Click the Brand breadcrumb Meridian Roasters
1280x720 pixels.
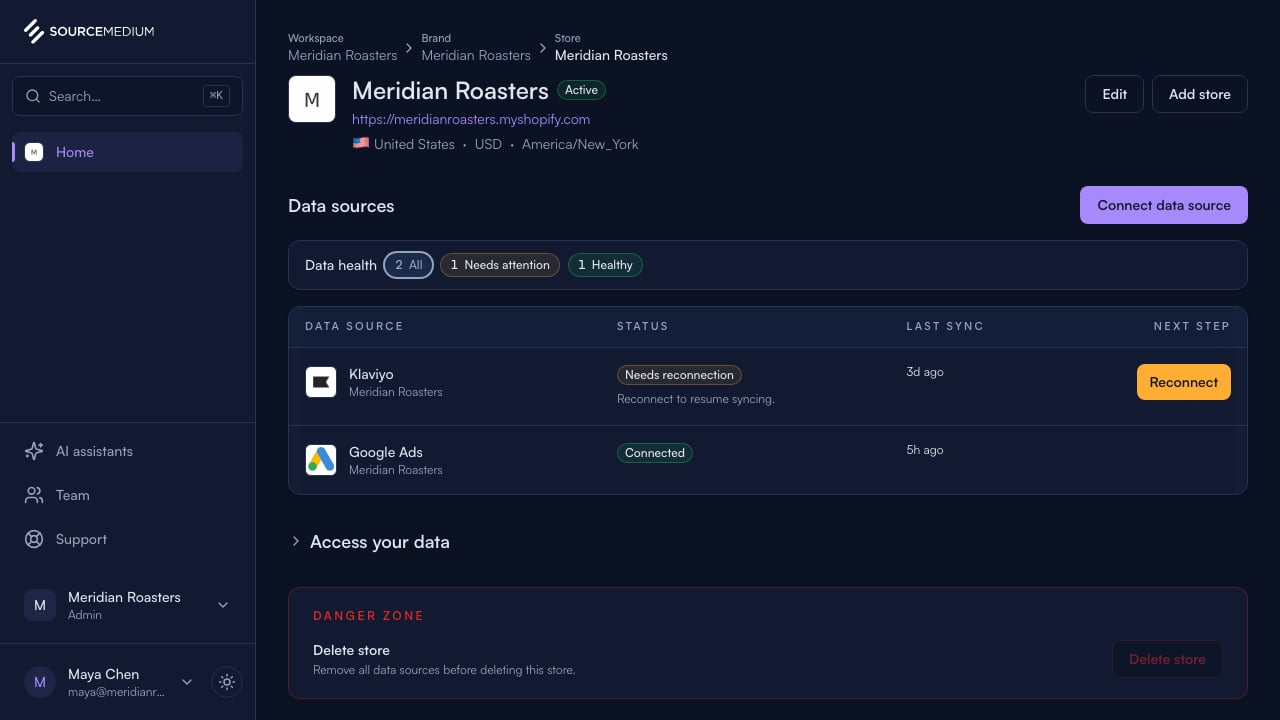pyautogui.click(x=476, y=55)
